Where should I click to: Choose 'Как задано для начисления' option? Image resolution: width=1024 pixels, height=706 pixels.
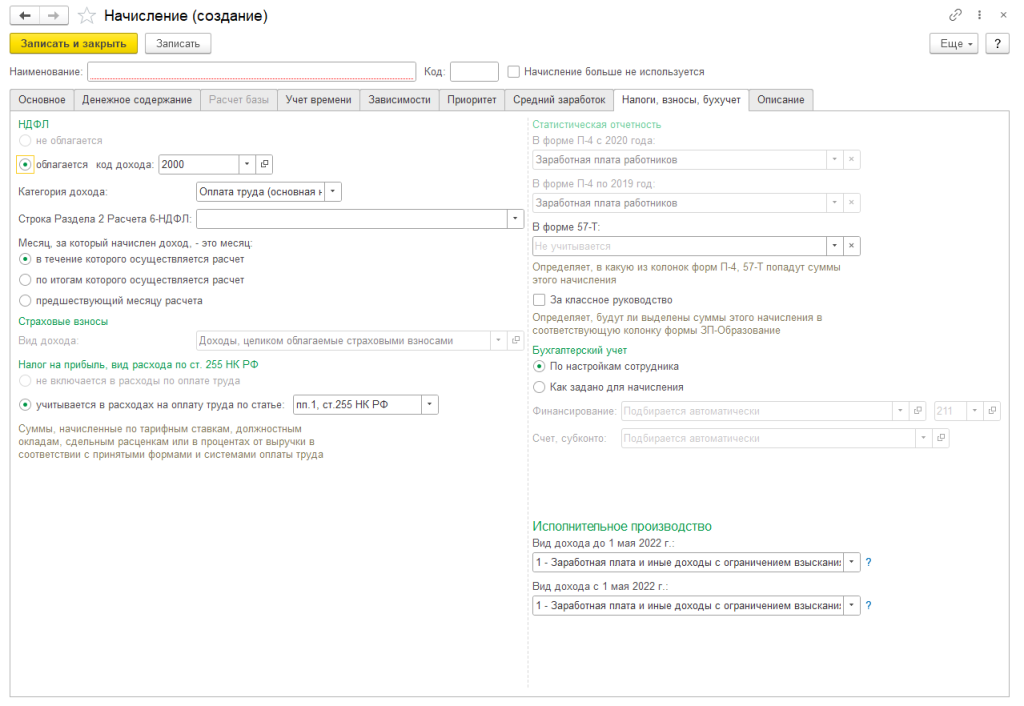[540, 387]
